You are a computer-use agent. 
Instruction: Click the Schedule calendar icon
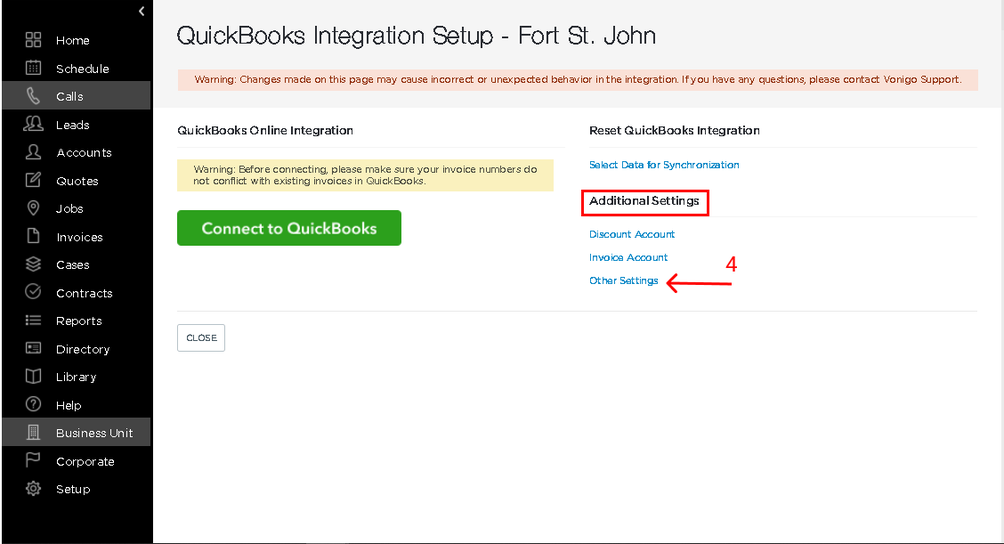(33, 68)
